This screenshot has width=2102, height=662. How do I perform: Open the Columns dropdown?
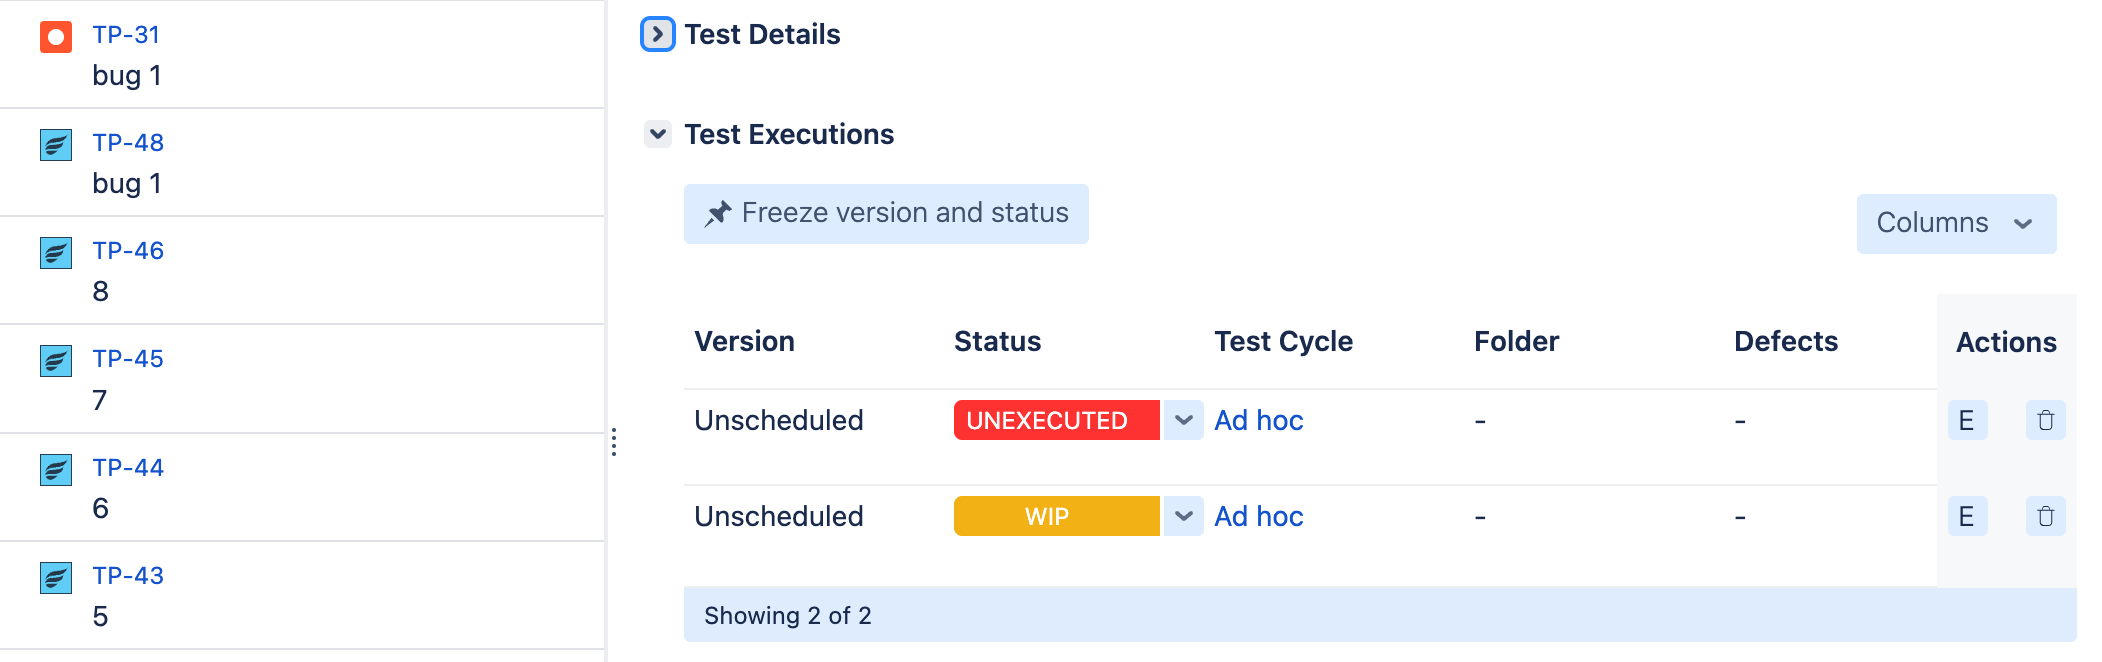pos(1955,223)
